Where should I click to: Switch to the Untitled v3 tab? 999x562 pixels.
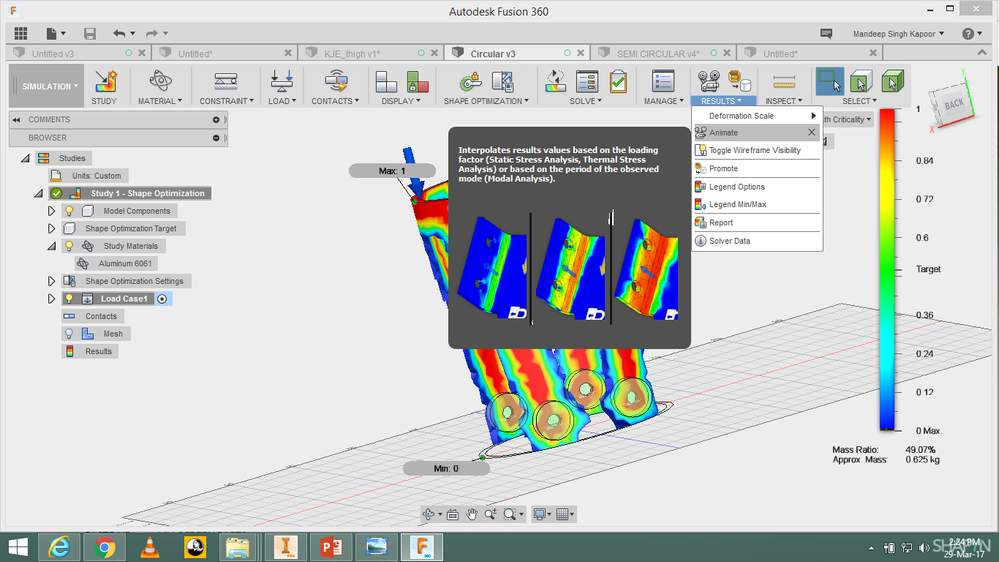76,54
